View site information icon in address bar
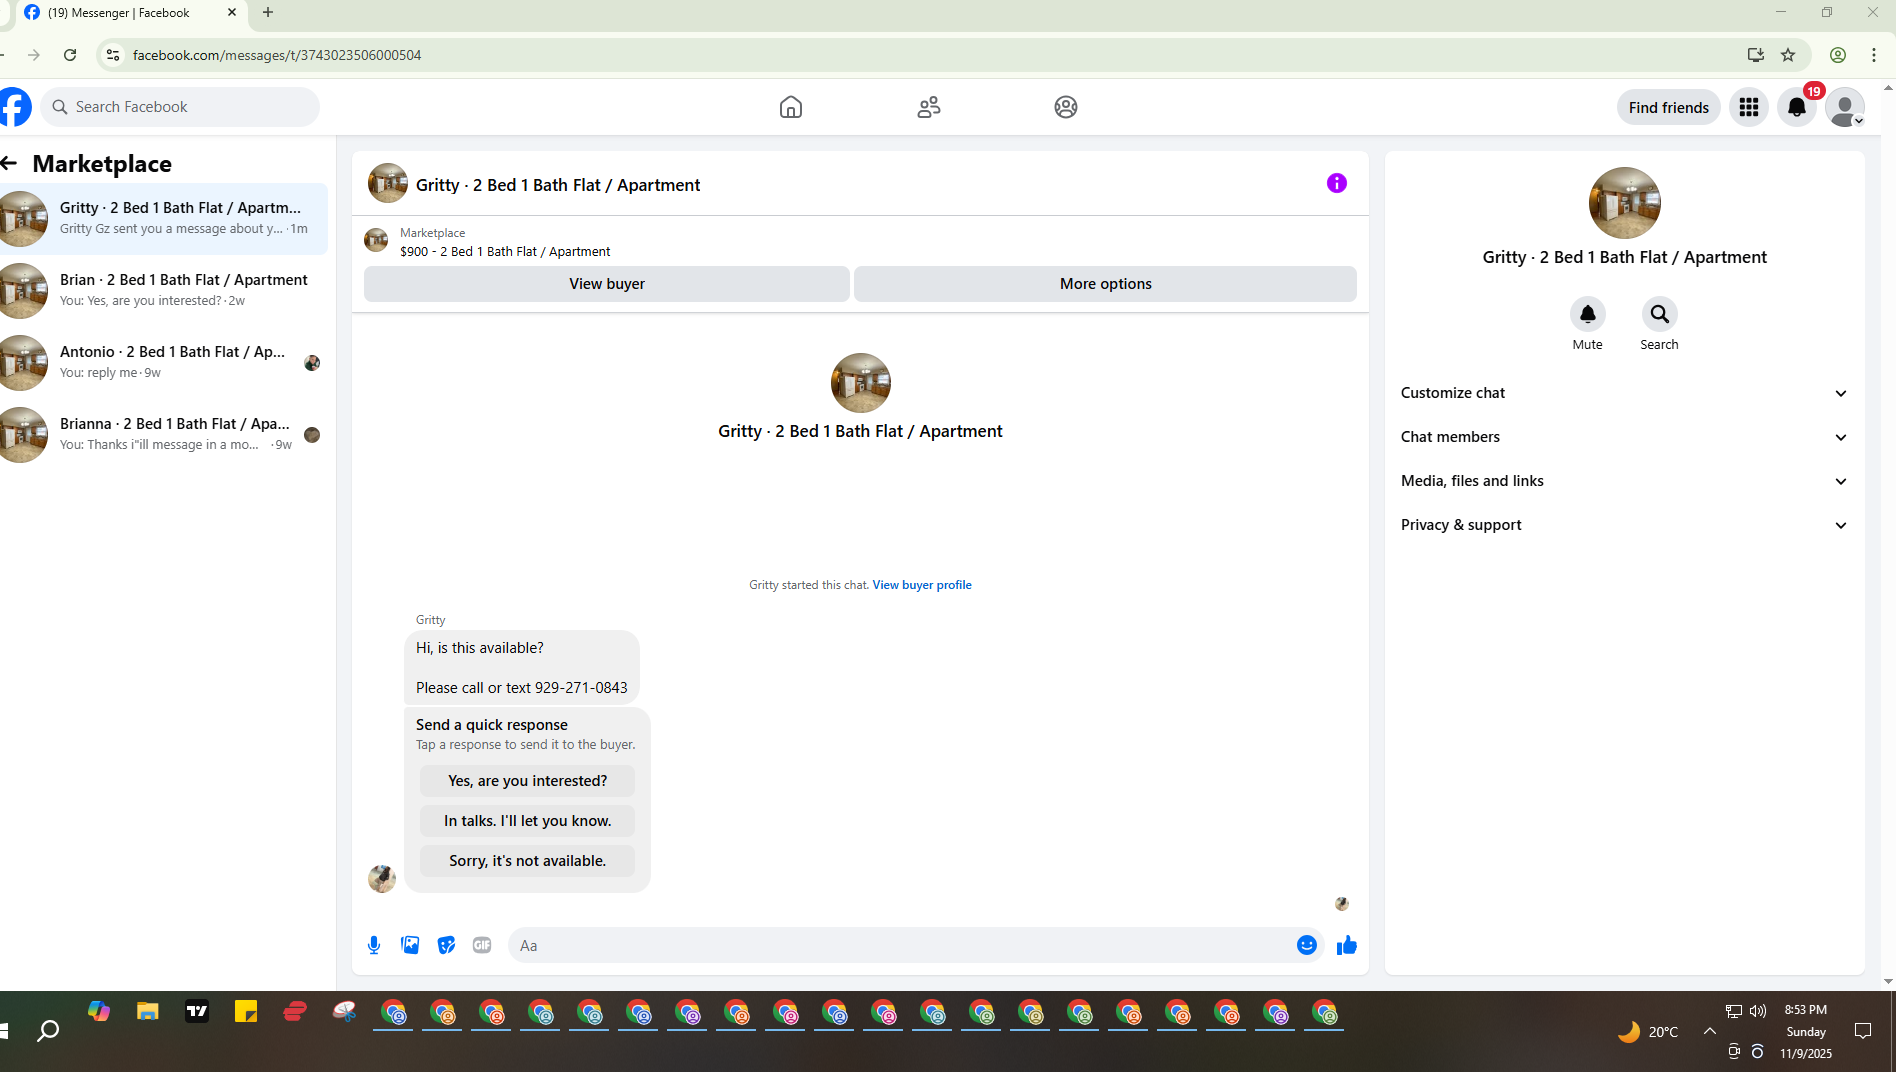This screenshot has height=1072, width=1896. click(113, 55)
